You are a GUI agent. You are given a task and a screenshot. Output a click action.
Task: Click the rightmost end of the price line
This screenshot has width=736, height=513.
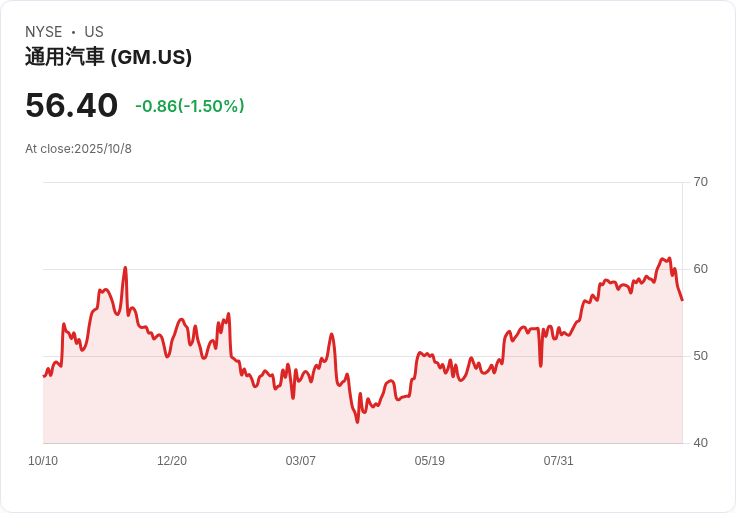pos(682,299)
